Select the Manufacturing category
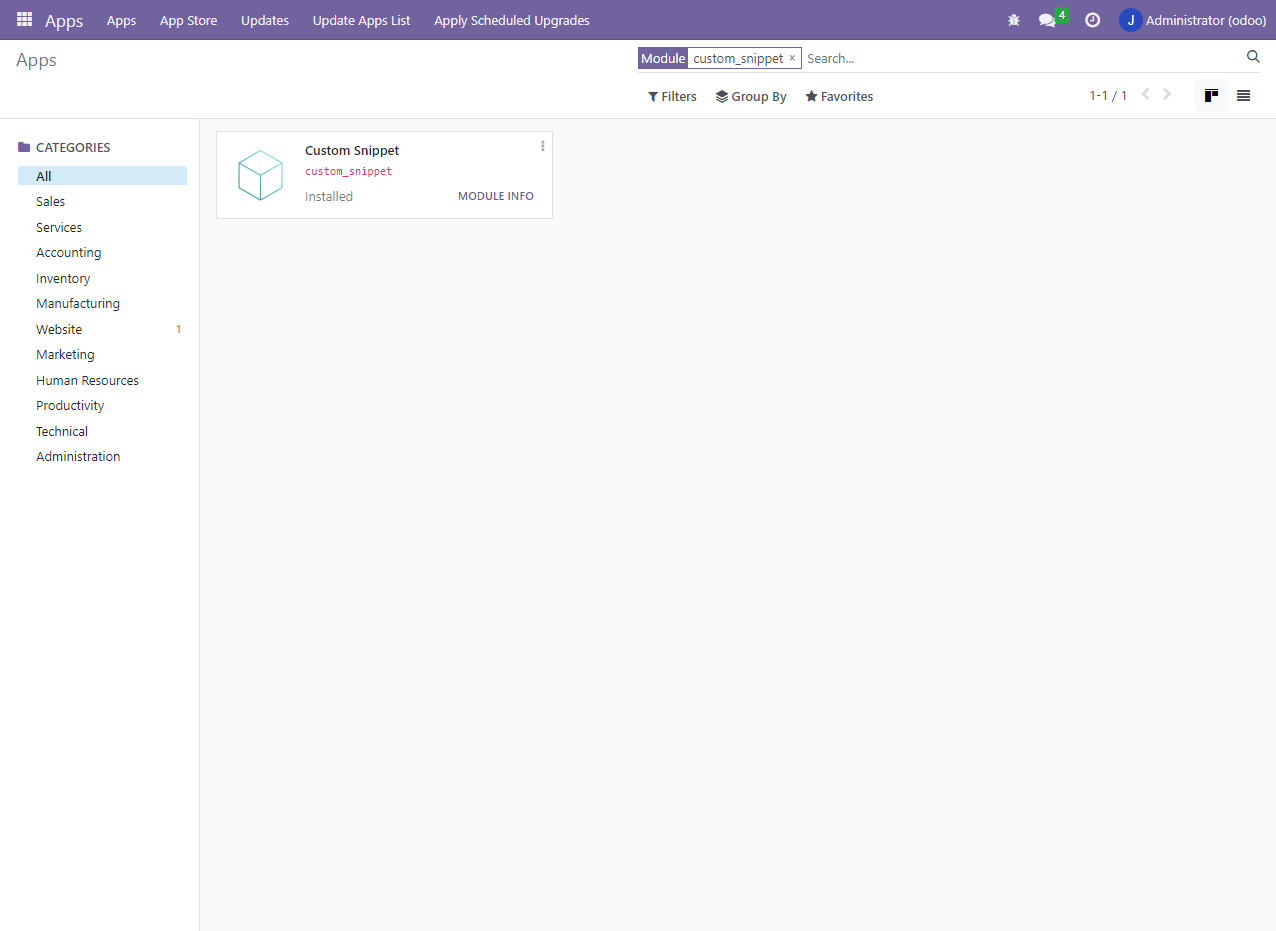Viewport: 1276px width, 931px height. point(102,303)
